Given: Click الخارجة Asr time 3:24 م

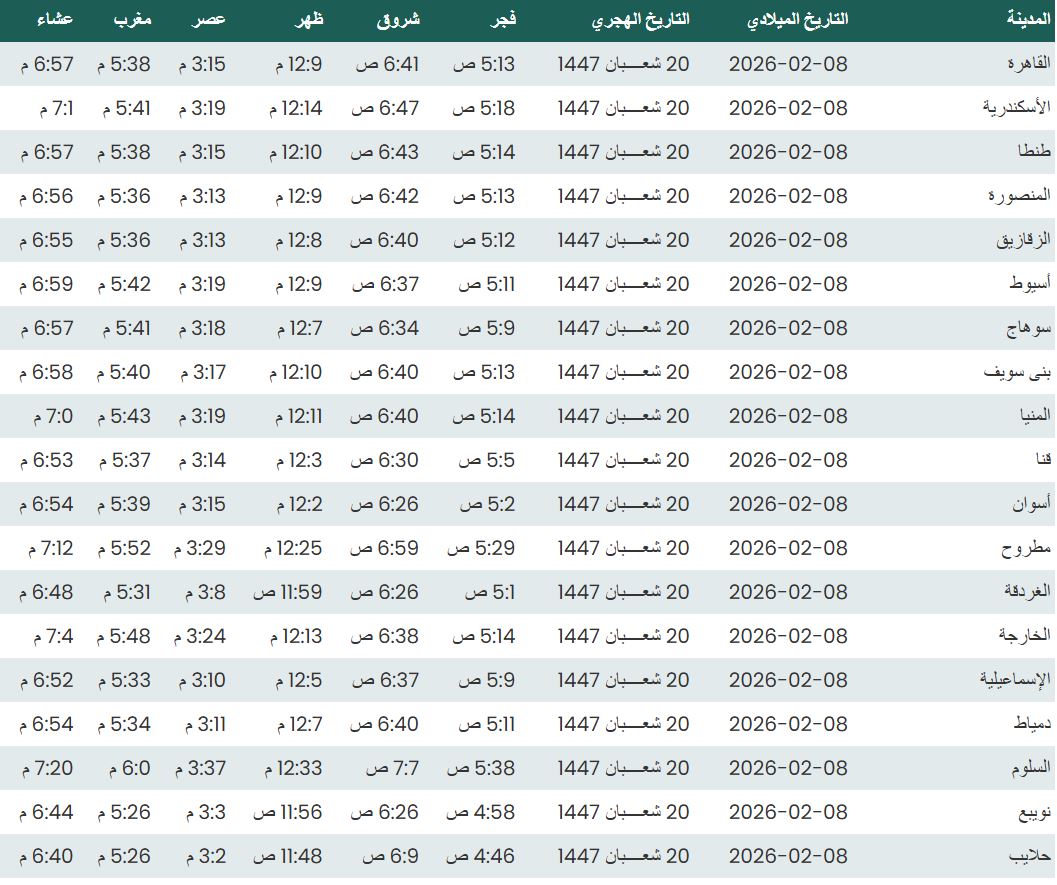Looking at the screenshot, I should [x=200, y=636].
